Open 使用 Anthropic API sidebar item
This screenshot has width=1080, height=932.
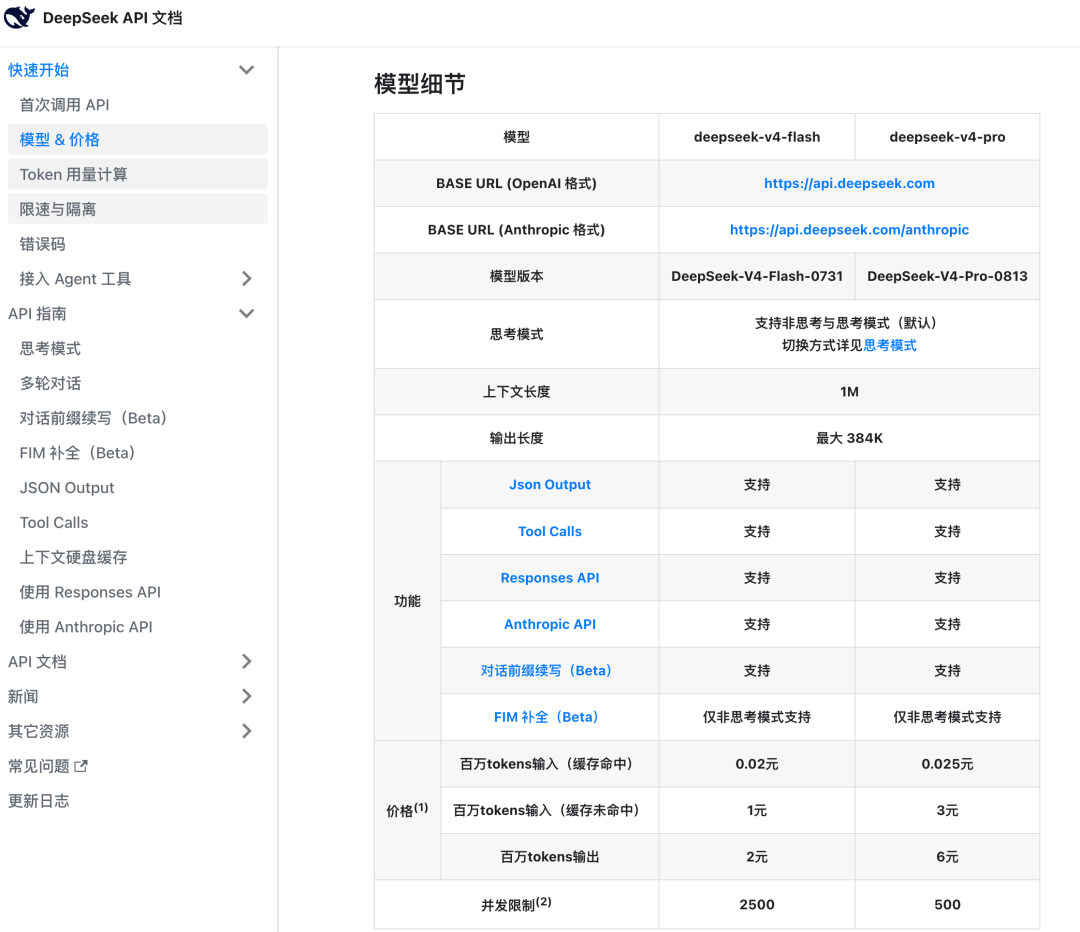click(86, 627)
